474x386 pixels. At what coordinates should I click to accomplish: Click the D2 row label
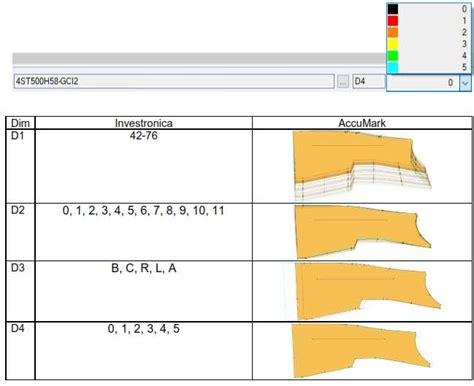(x=18, y=210)
